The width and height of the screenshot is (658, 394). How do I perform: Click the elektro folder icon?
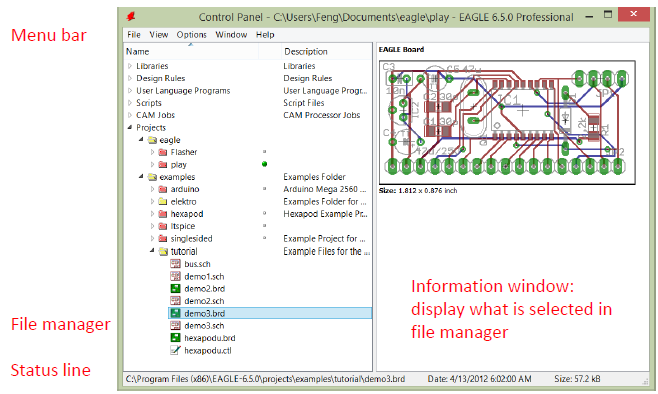click(x=163, y=201)
